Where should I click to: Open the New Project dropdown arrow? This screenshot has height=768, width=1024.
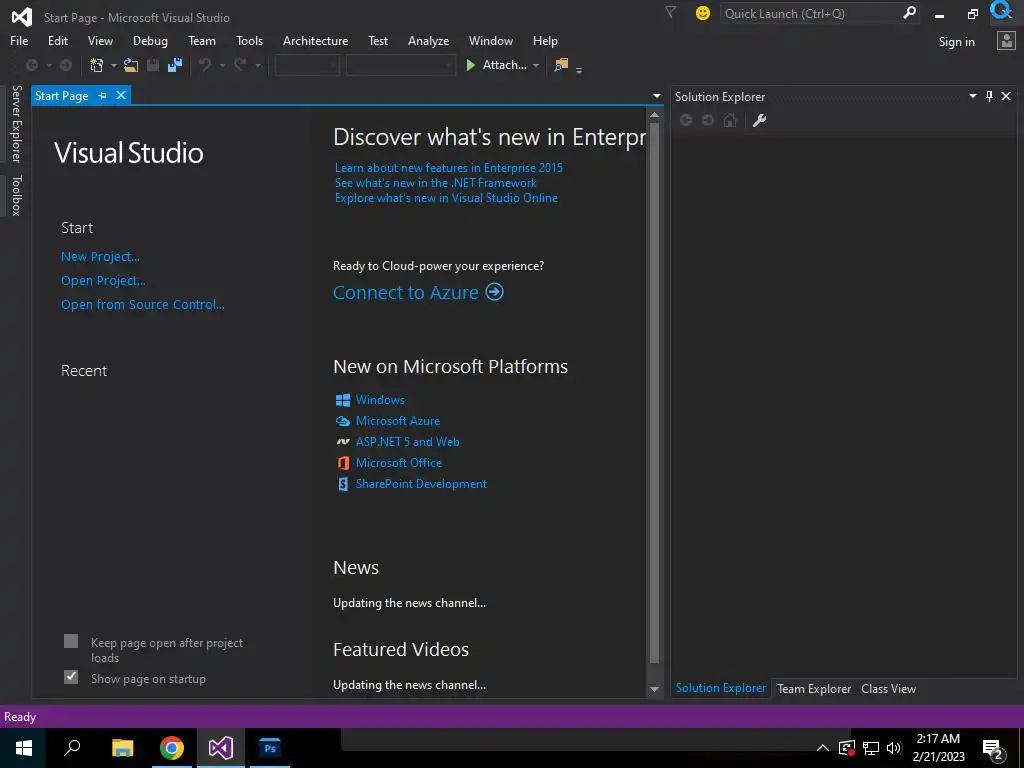(x=113, y=65)
